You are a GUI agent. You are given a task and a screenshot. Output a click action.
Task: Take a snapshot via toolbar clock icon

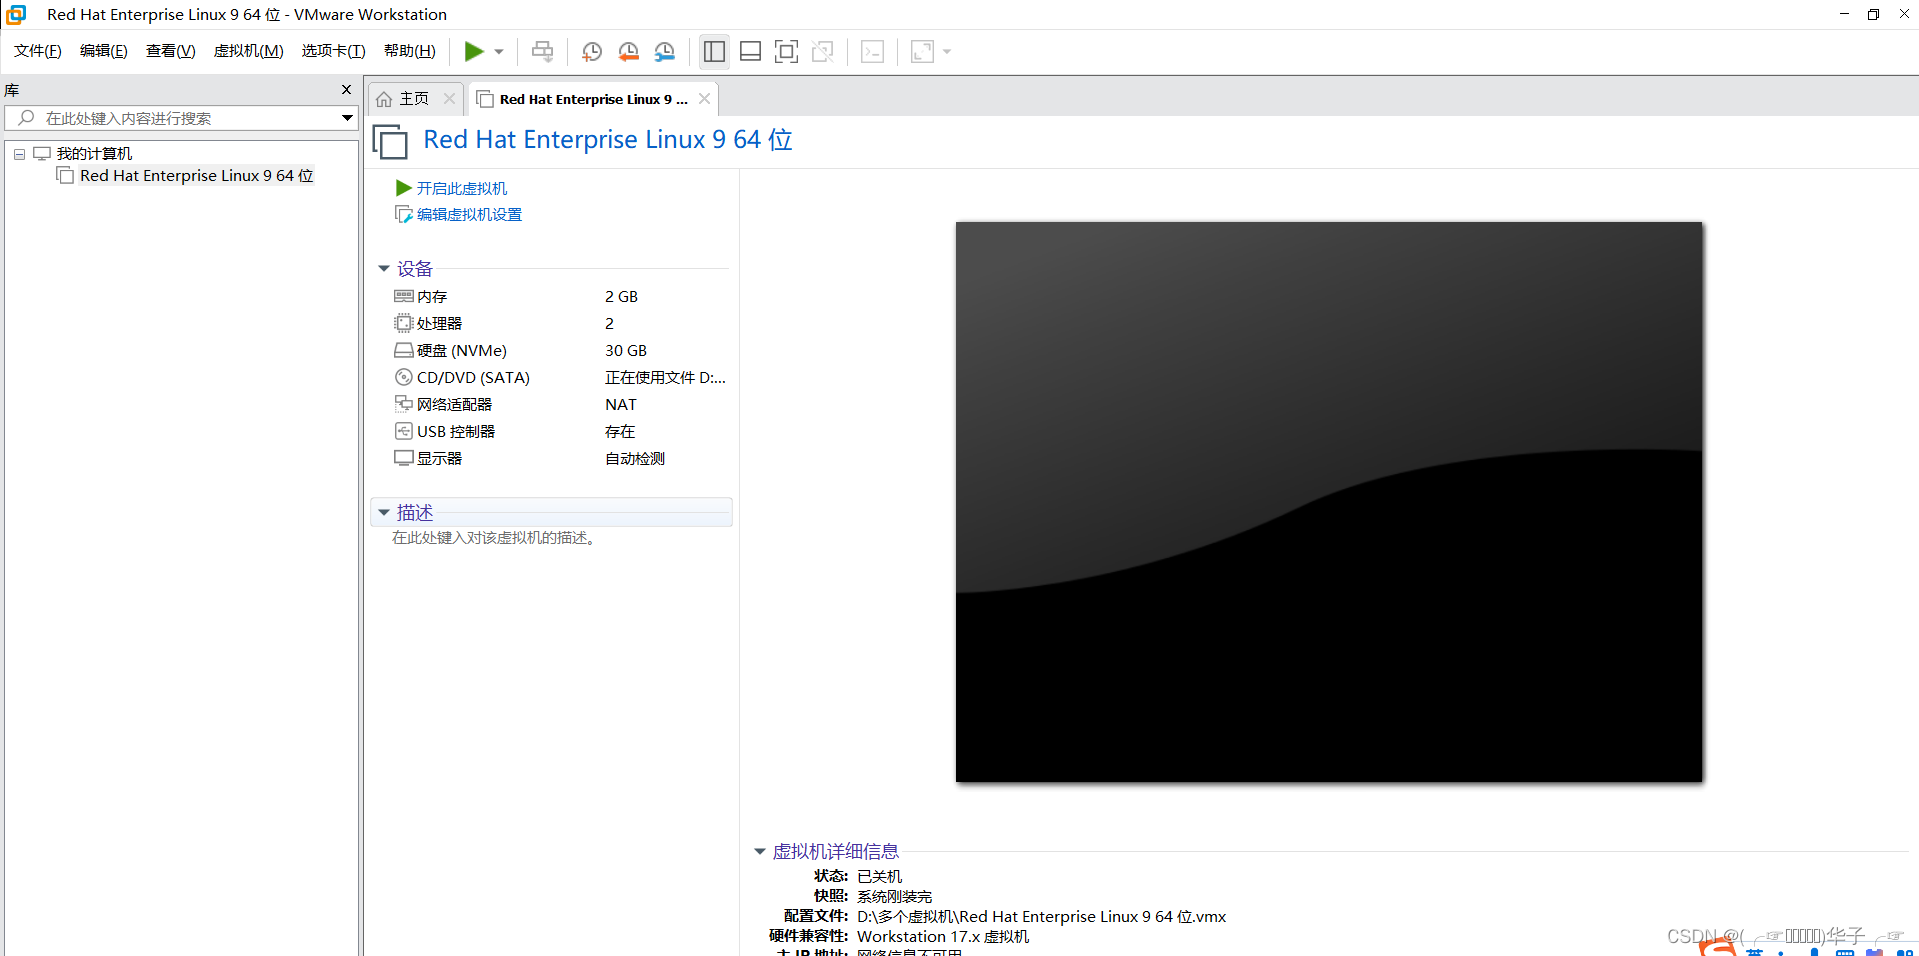tap(592, 51)
